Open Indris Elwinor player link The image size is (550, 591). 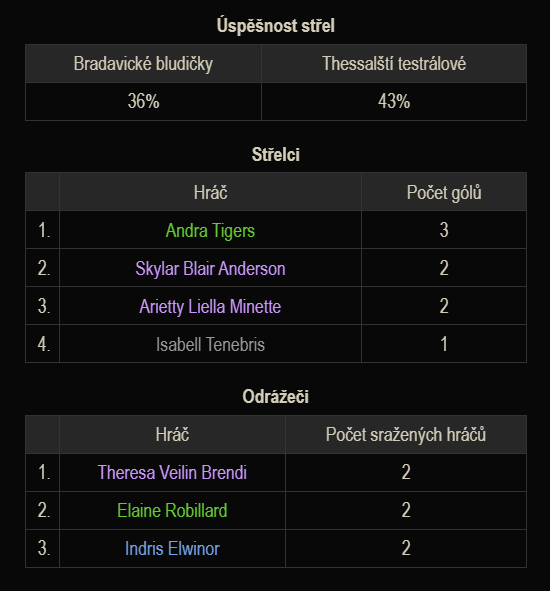pyautogui.click(x=172, y=548)
